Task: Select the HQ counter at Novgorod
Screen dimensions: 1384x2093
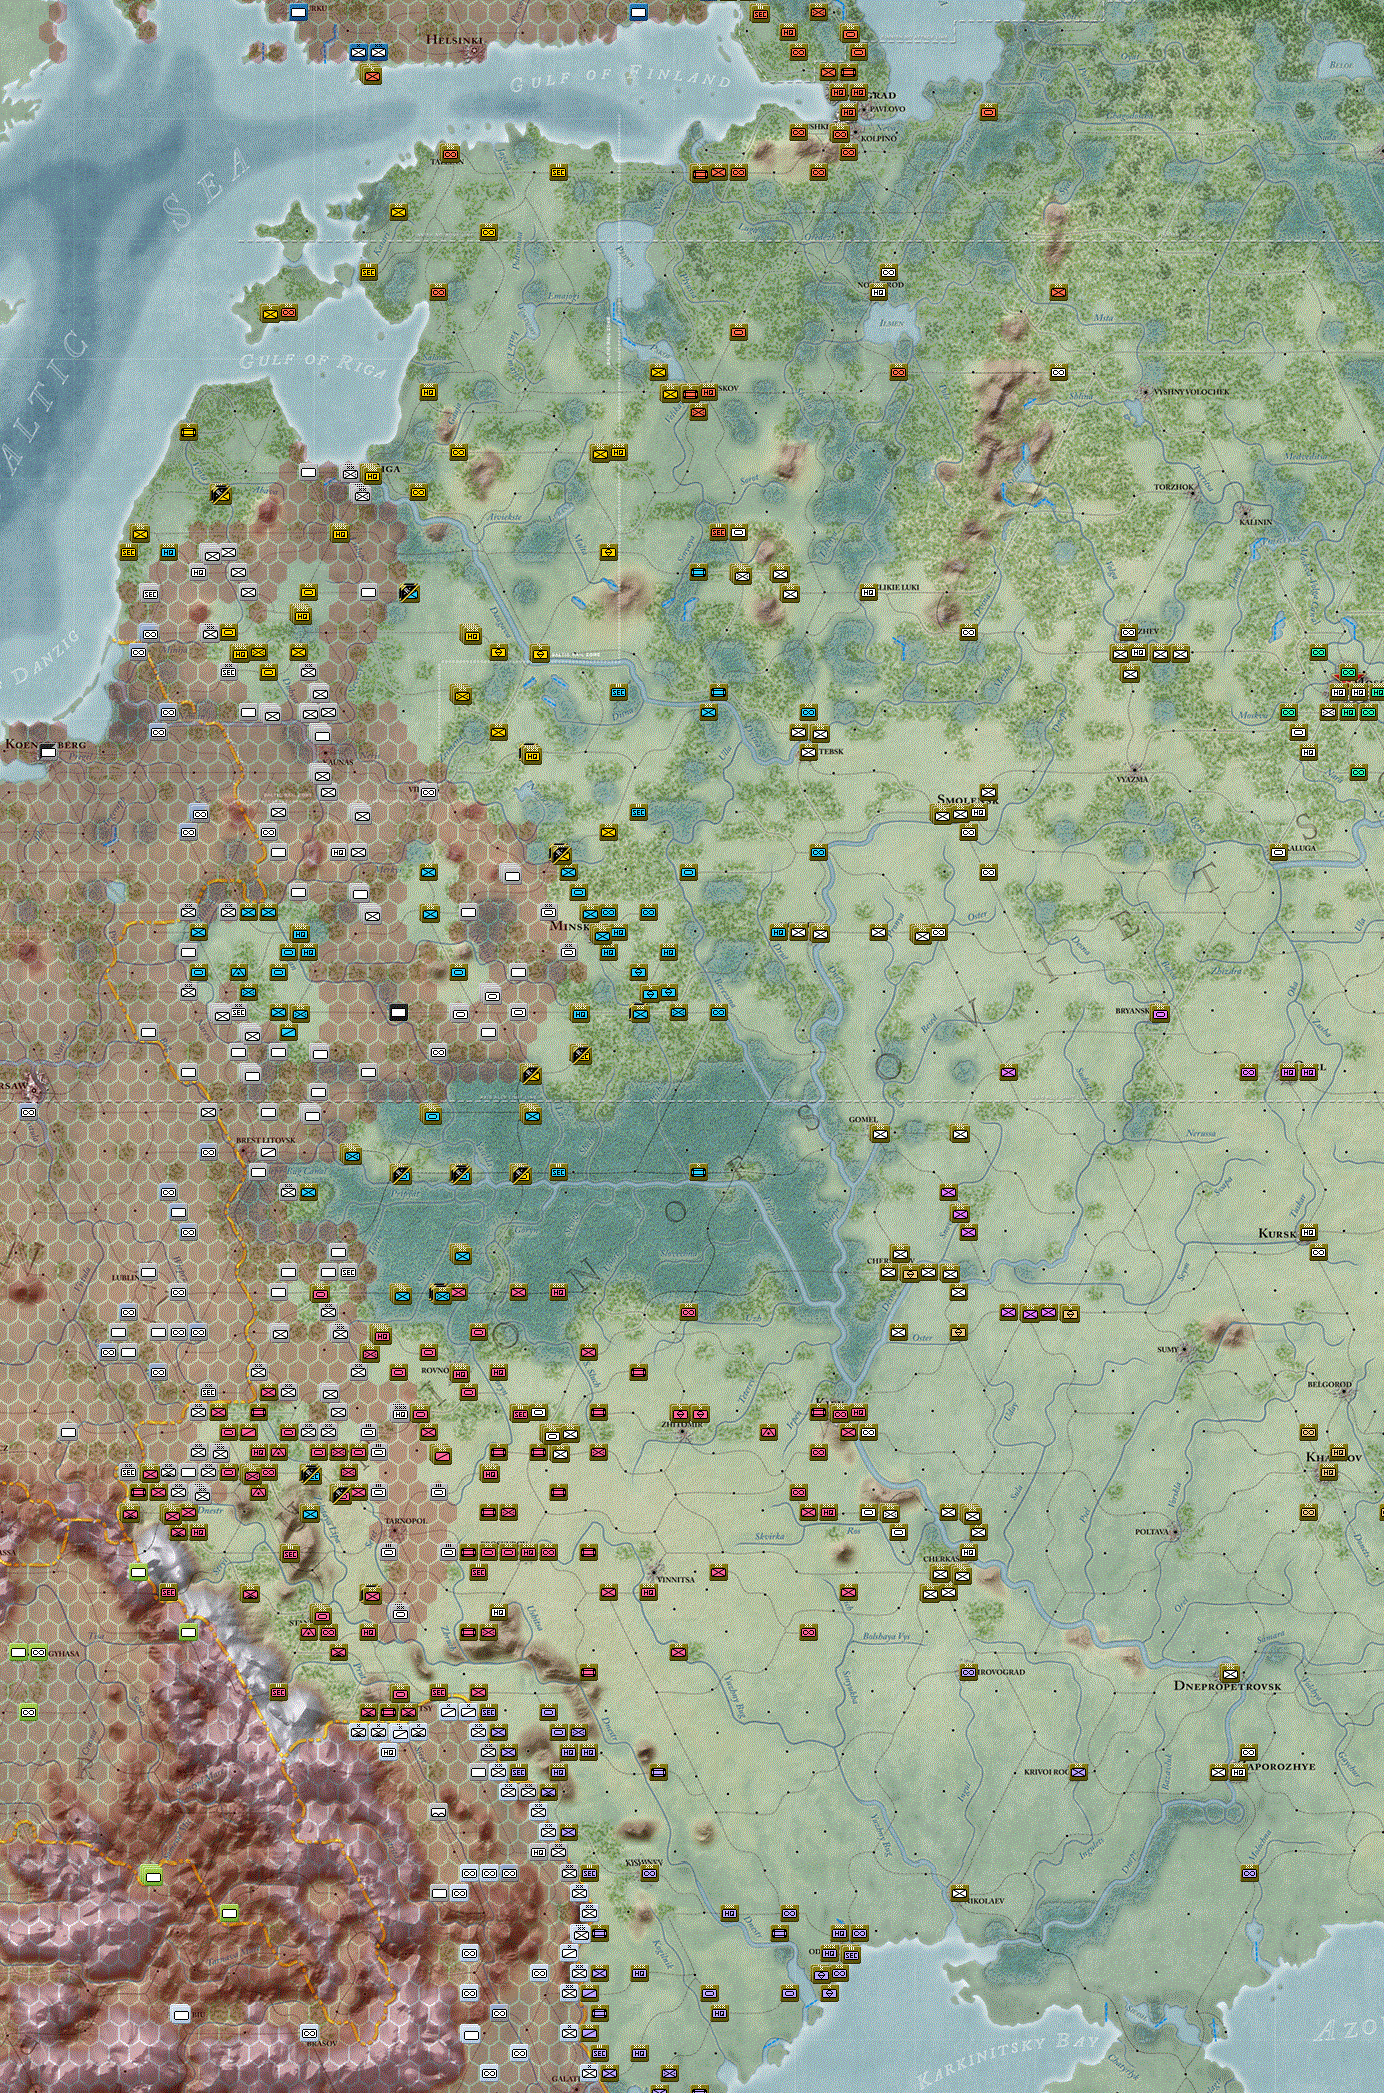Action: coord(878,292)
